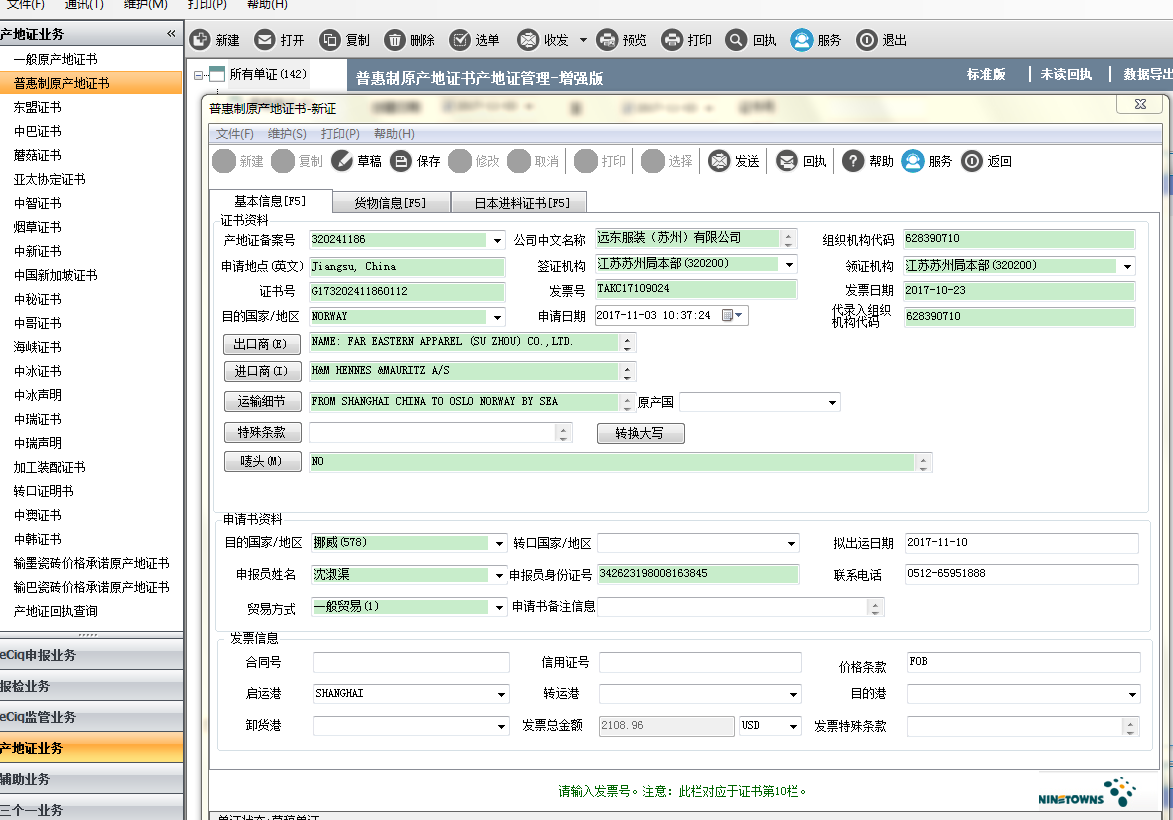This screenshot has width=1173, height=820.
Task: Click the 退出 exit icon
Action: 867,40
